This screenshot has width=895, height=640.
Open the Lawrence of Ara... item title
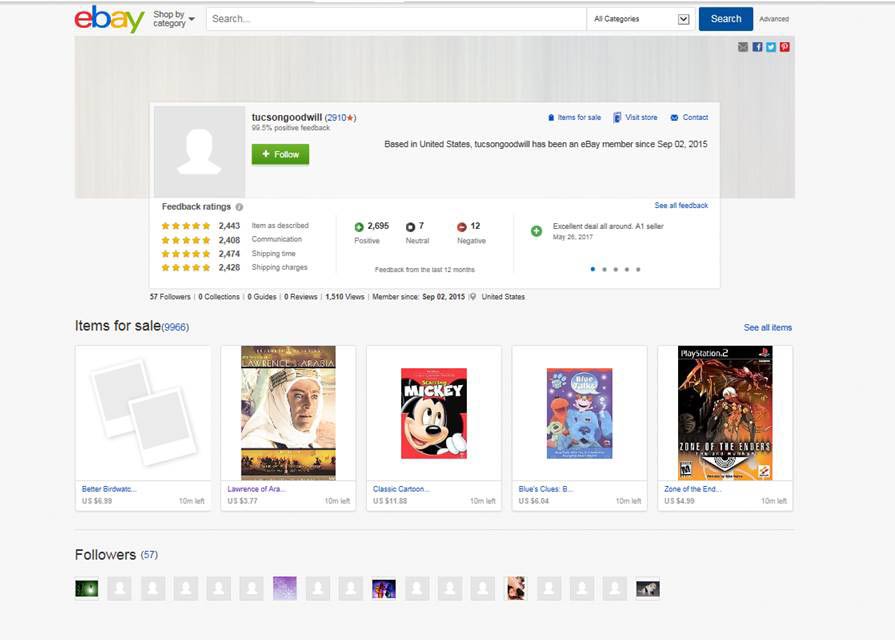coord(256,489)
